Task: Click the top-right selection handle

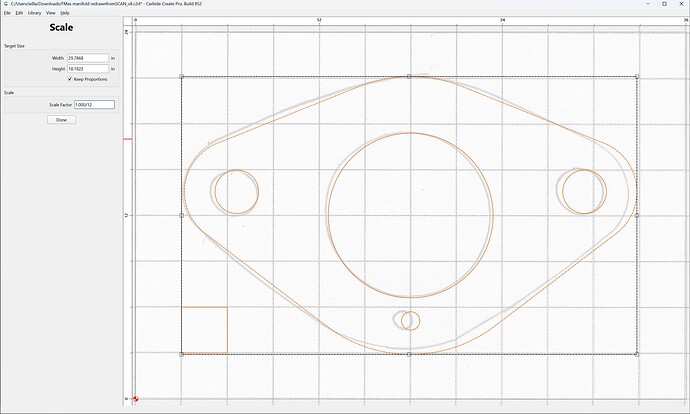Action: tap(637, 77)
